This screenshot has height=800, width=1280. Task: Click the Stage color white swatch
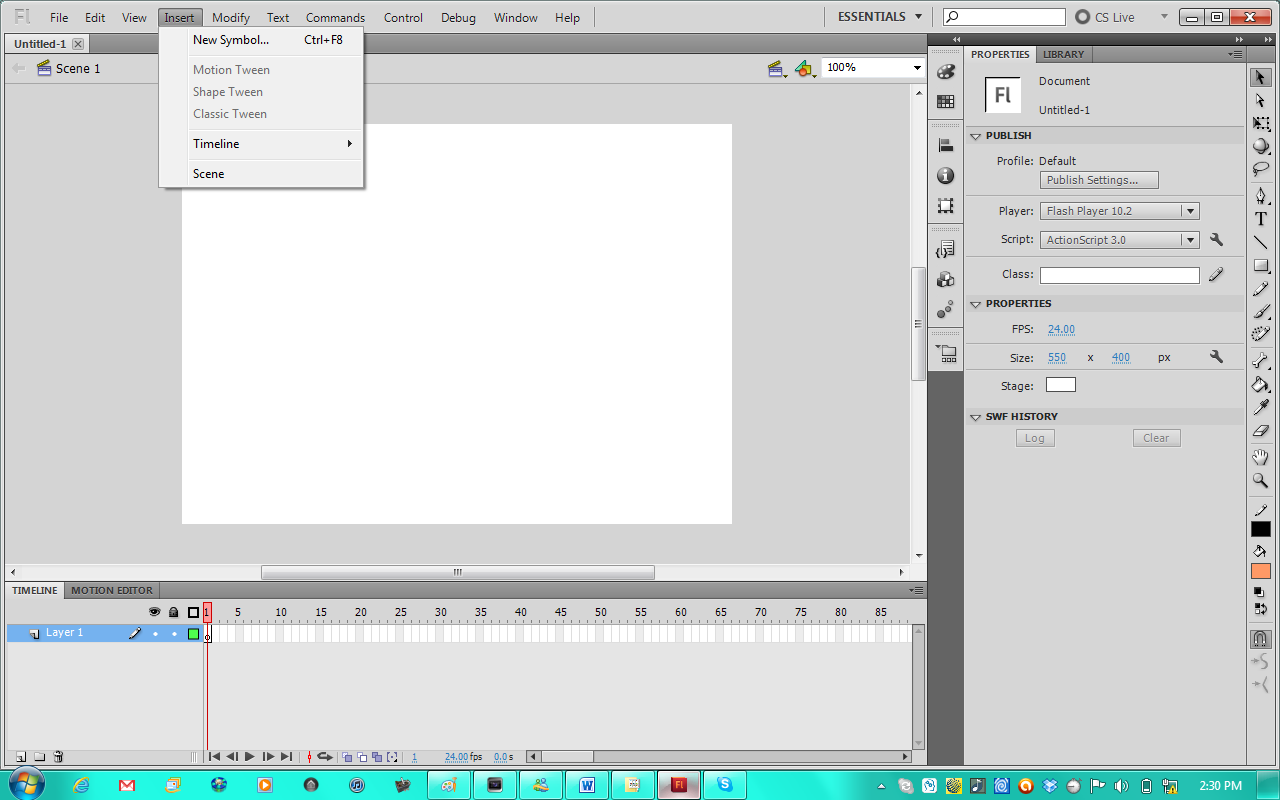tap(1061, 385)
